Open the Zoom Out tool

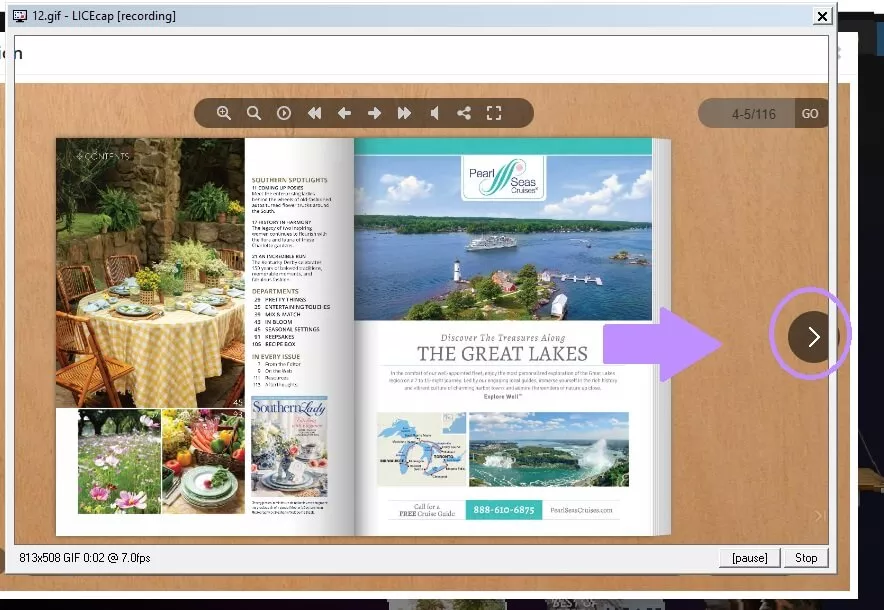coord(254,113)
